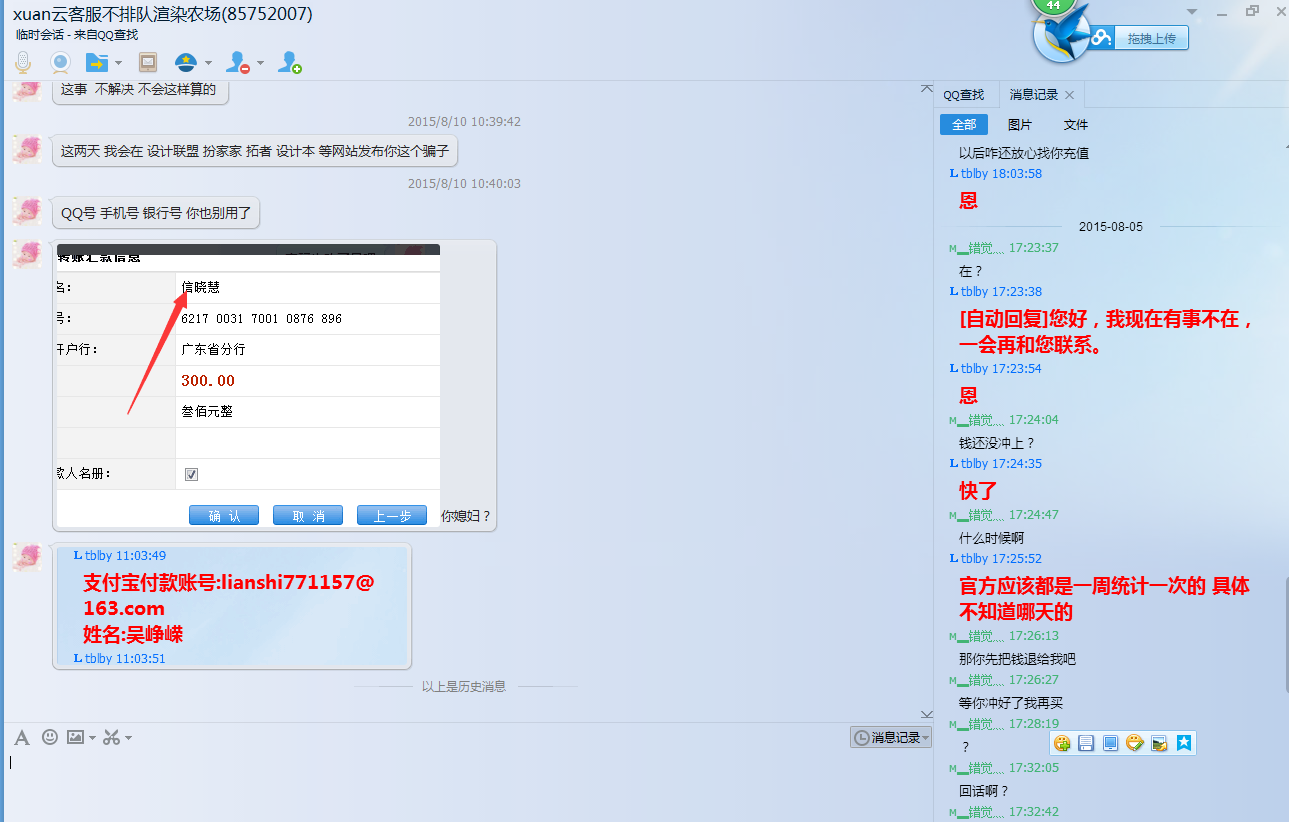The image size is (1289, 822).
Task: Open the window menu triangle at top right
Action: tap(1192, 12)
